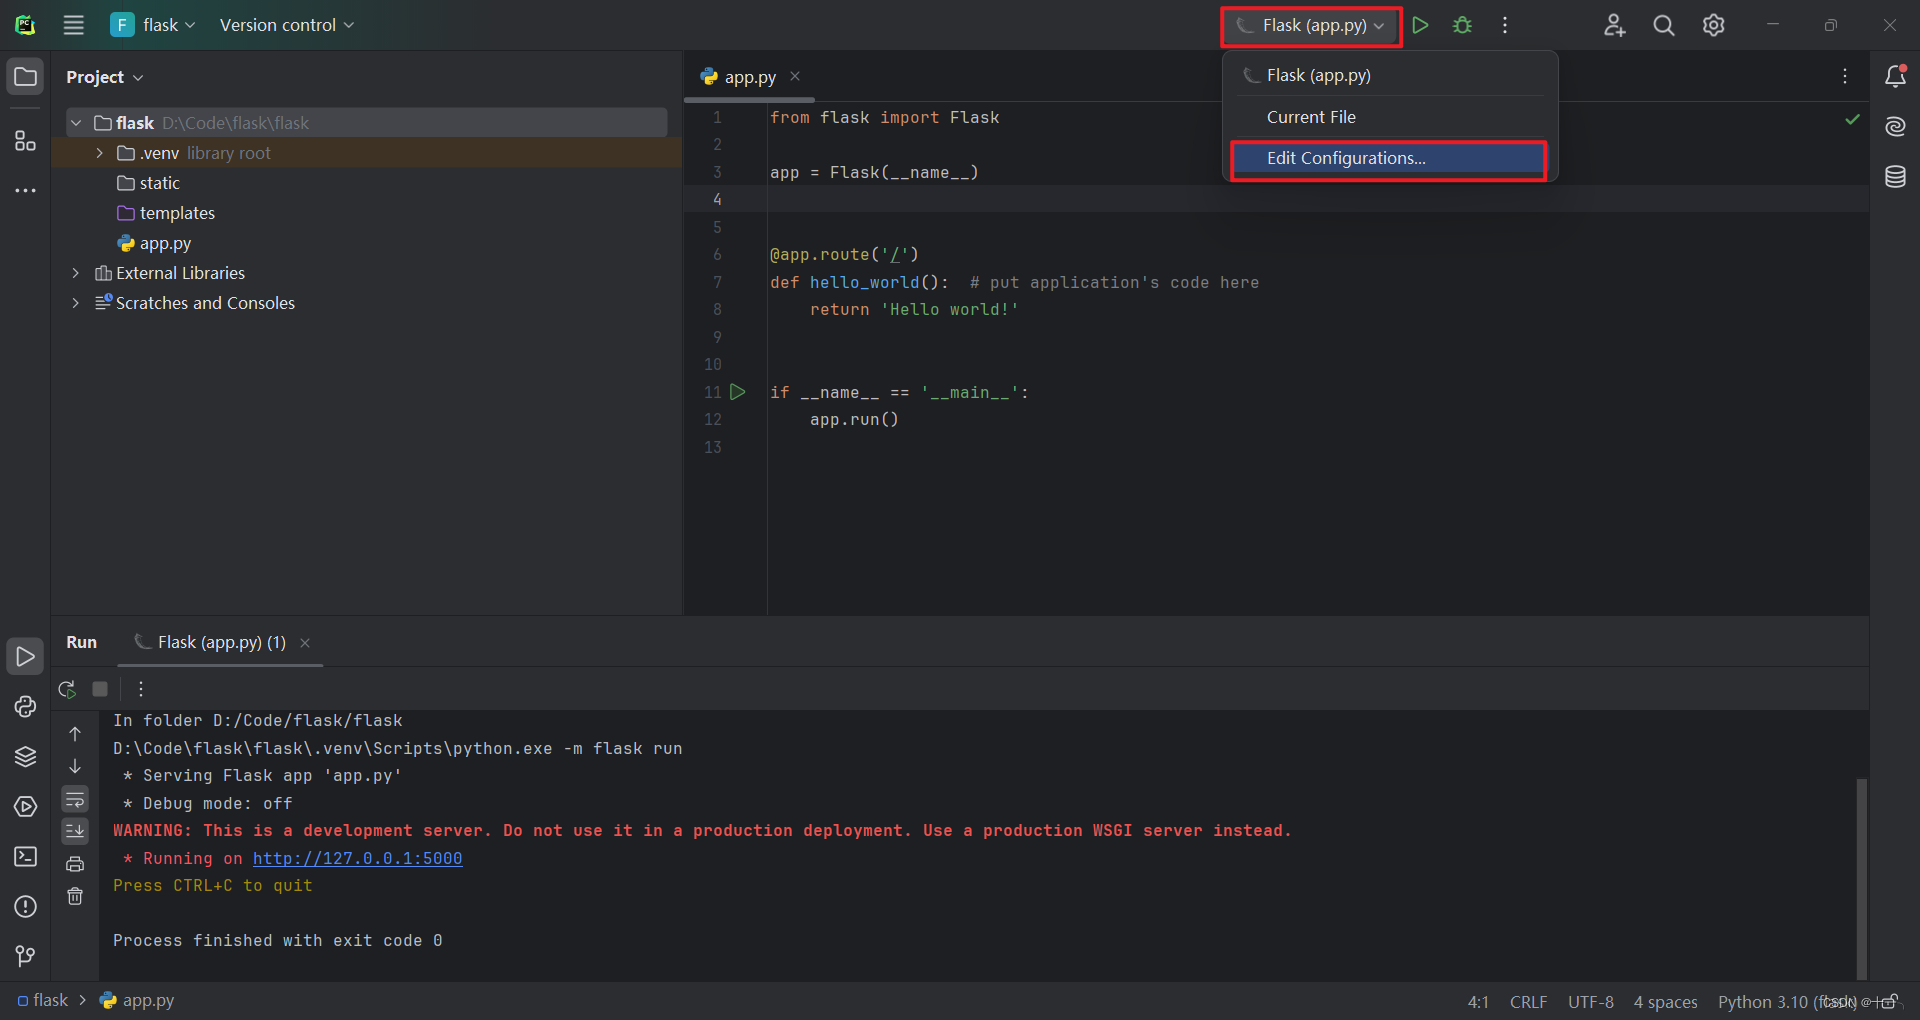Open IDE settings gear

(1714, 25)
